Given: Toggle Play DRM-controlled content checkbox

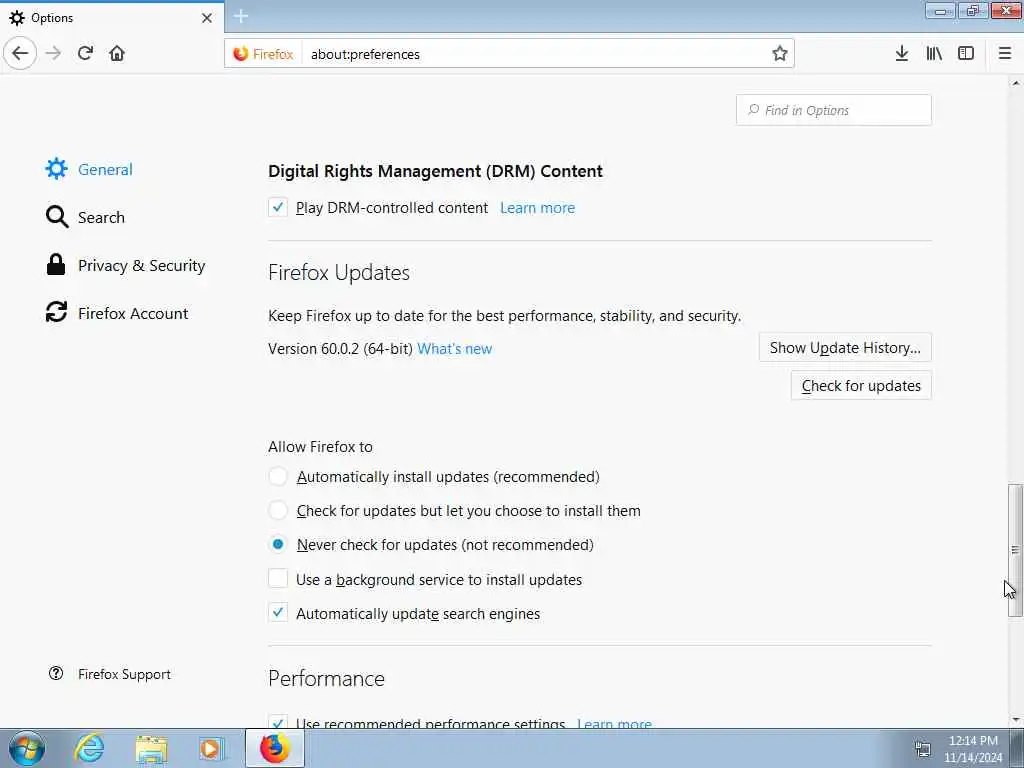Looking at the screenshot, I should coord(278,208).
